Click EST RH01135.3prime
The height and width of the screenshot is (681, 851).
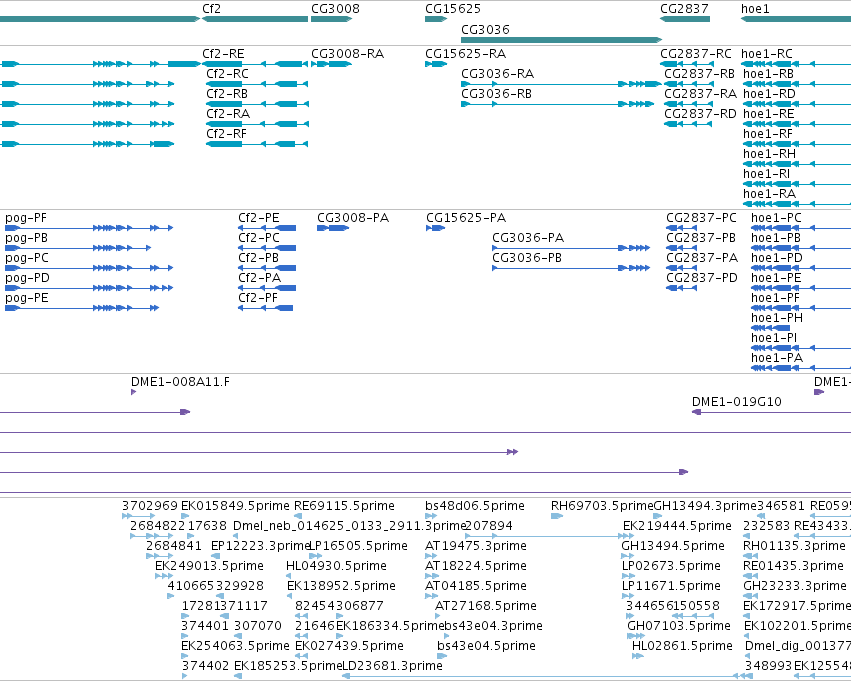[750, 556]
